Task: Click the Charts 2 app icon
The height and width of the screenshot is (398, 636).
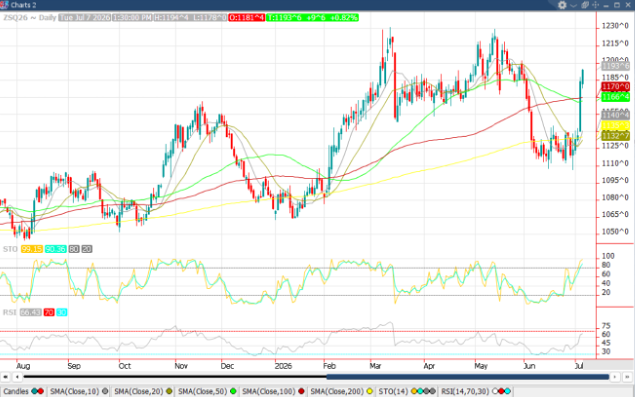Action: [x=4, y=5]
